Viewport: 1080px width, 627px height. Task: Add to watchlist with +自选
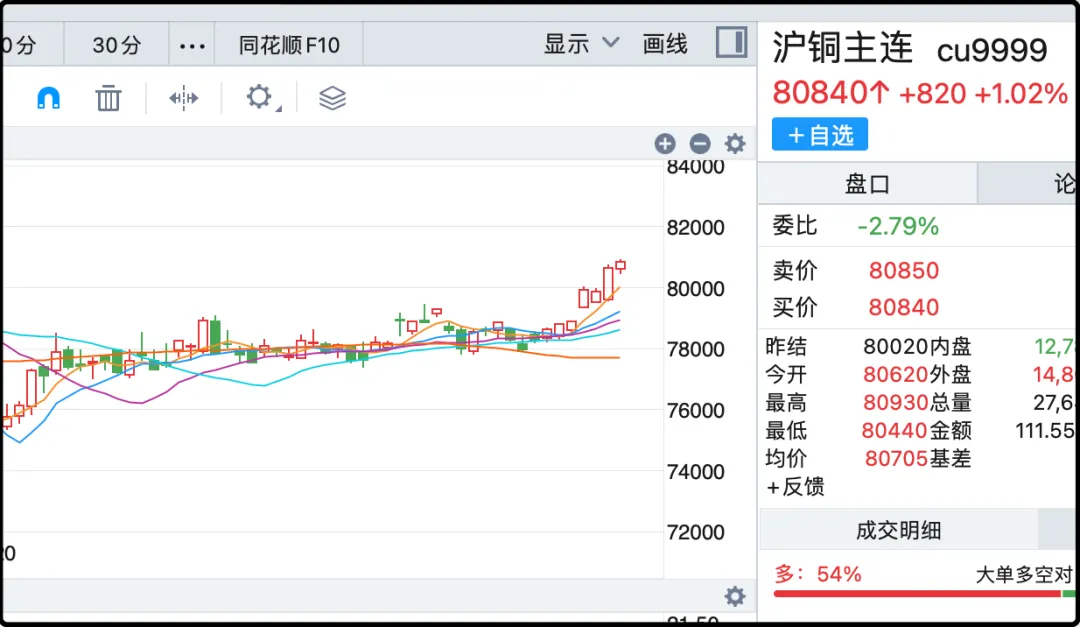(x=820, y=135)
